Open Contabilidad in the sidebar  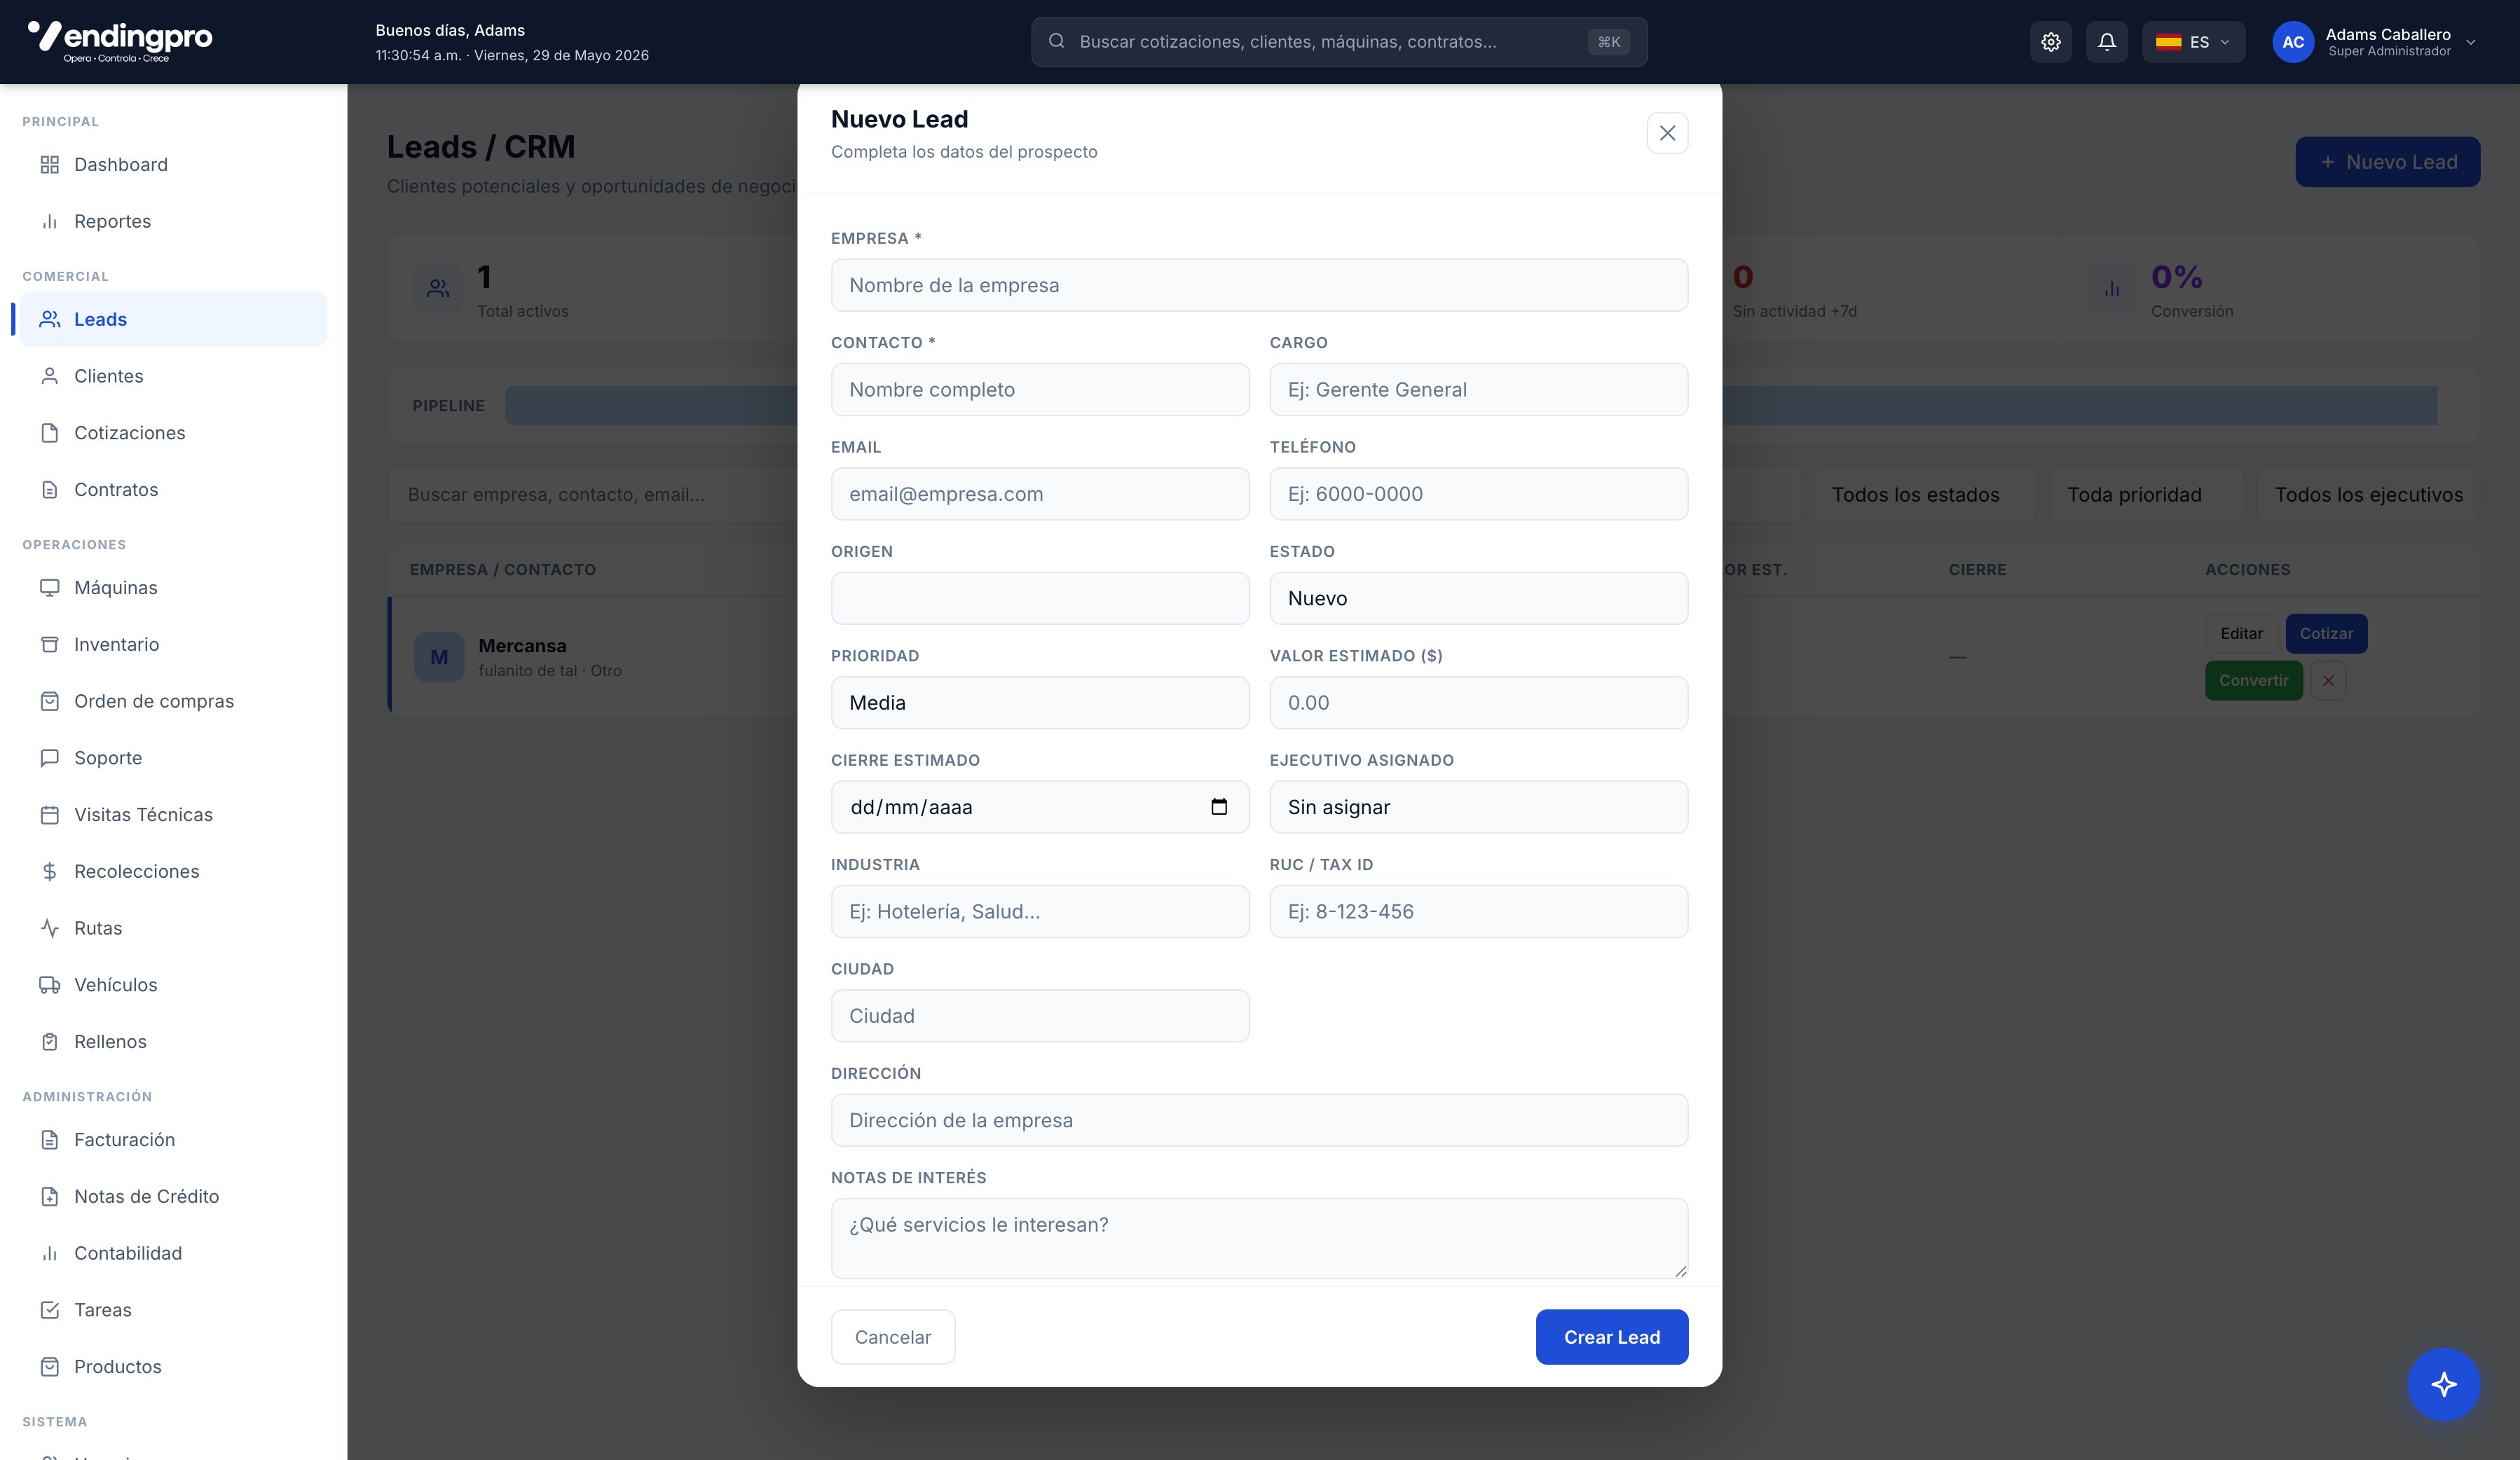(x=173, y=1253)
